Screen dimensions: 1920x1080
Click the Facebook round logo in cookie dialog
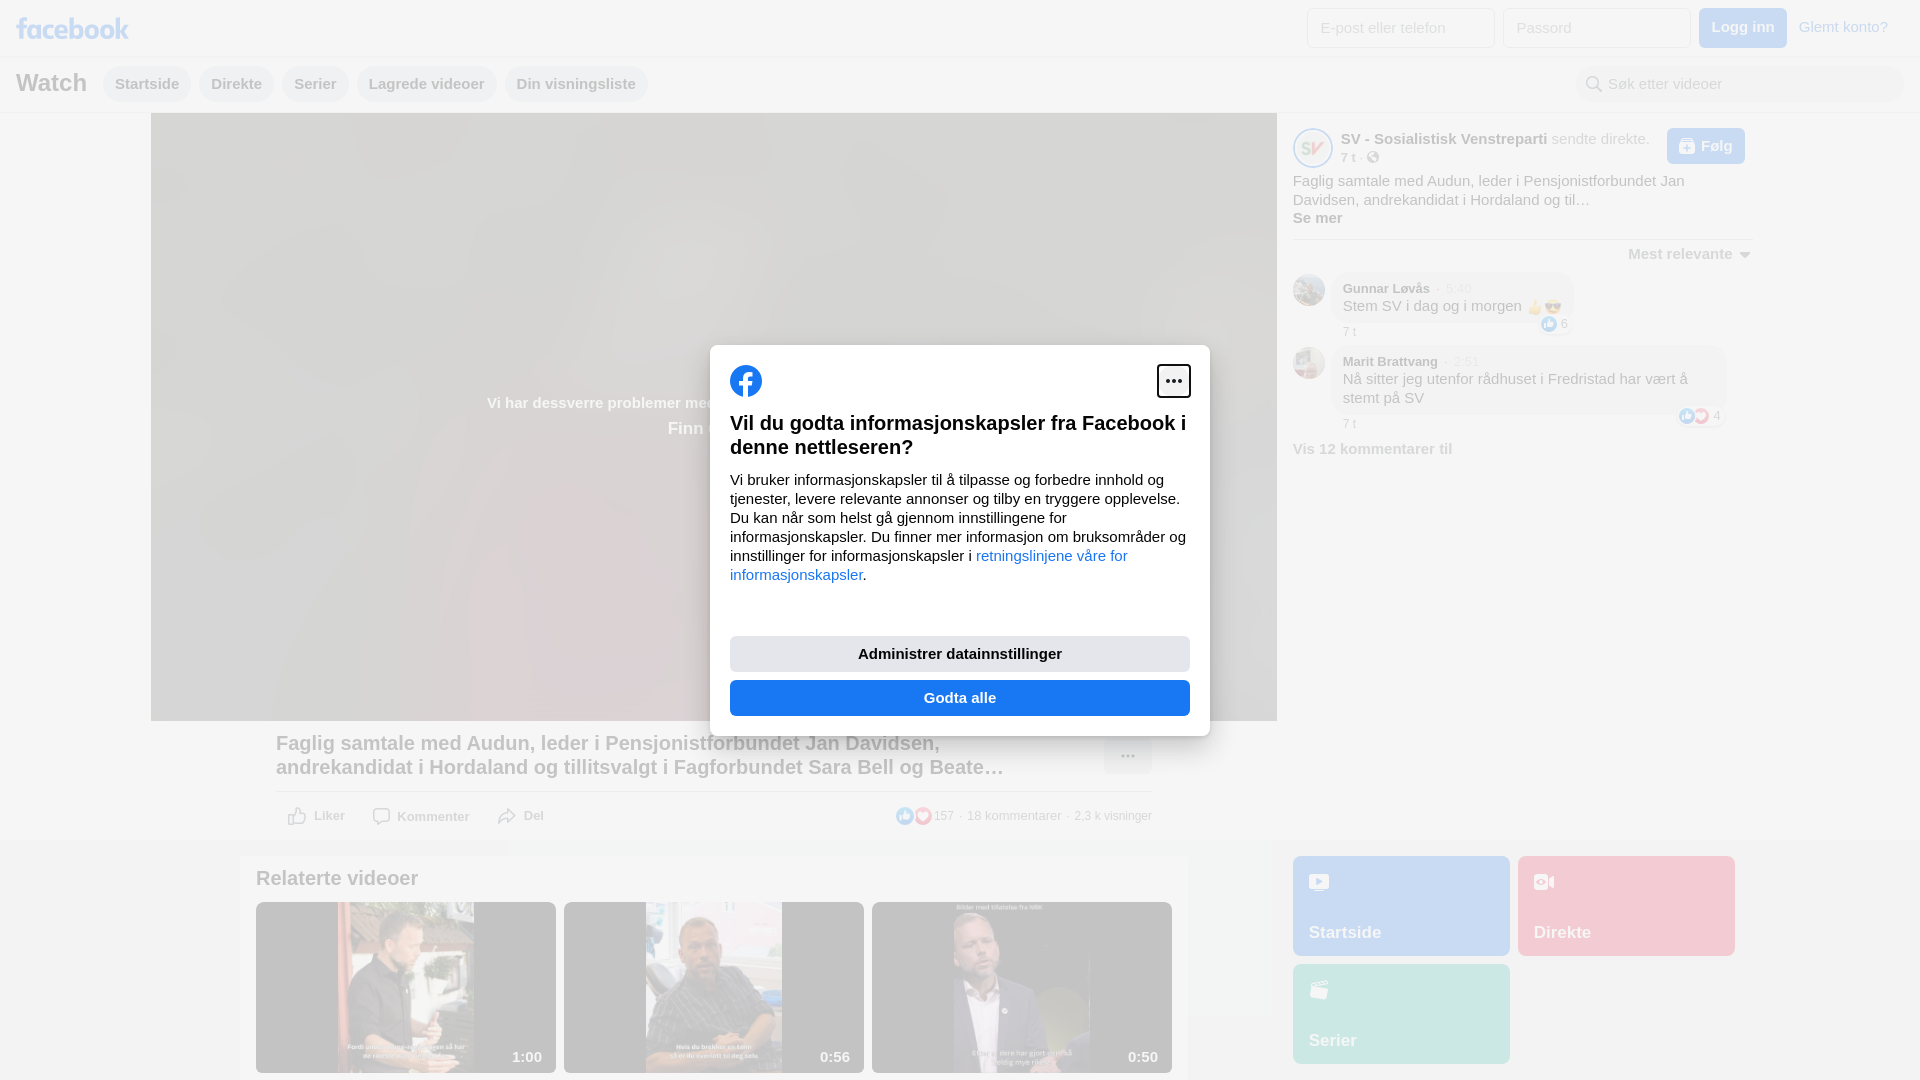click(x=746, y=381)
